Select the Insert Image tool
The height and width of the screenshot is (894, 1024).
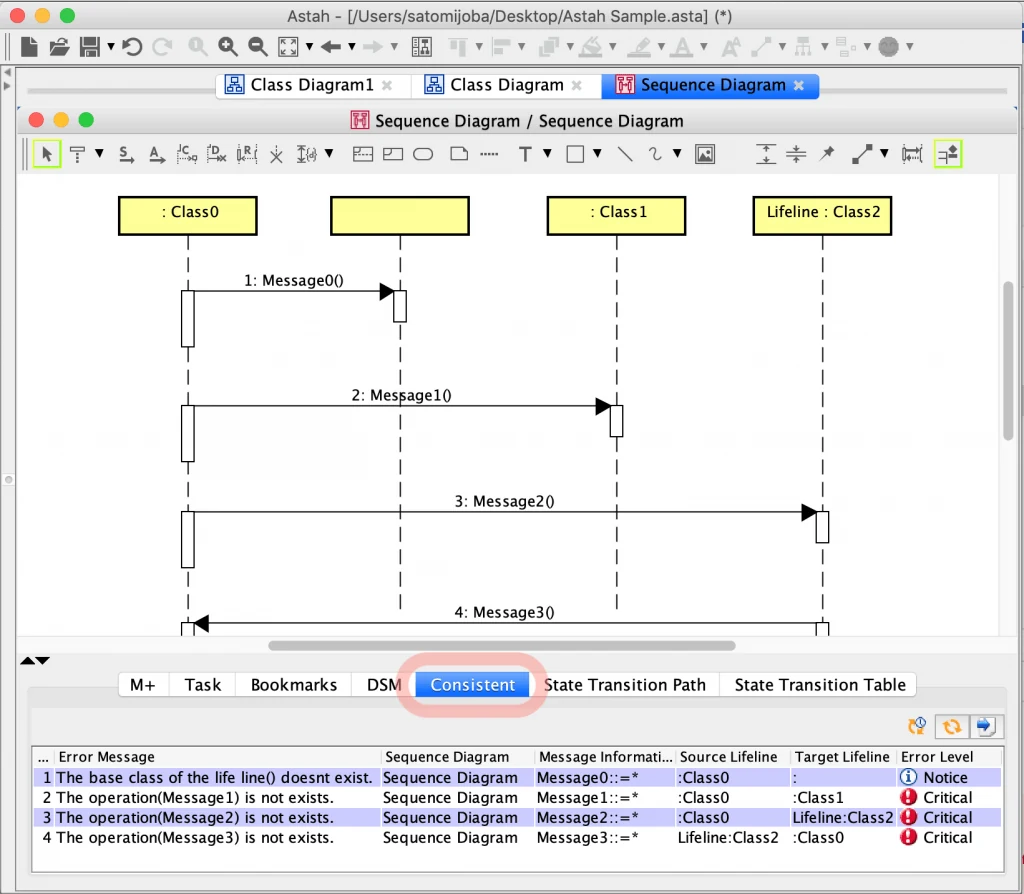click(705, 154)
